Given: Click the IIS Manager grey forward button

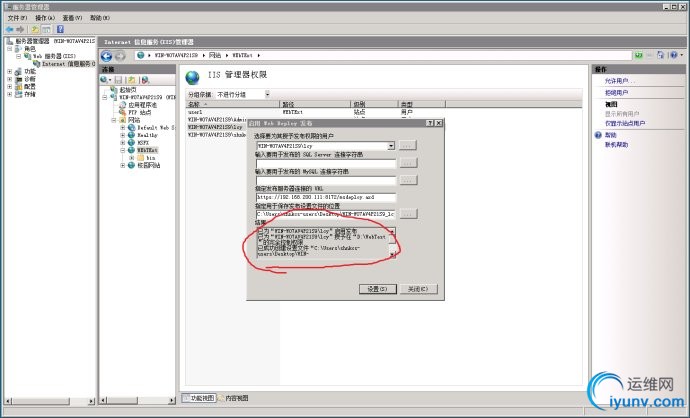Looking at the screenshot, I should coord(120,56).
